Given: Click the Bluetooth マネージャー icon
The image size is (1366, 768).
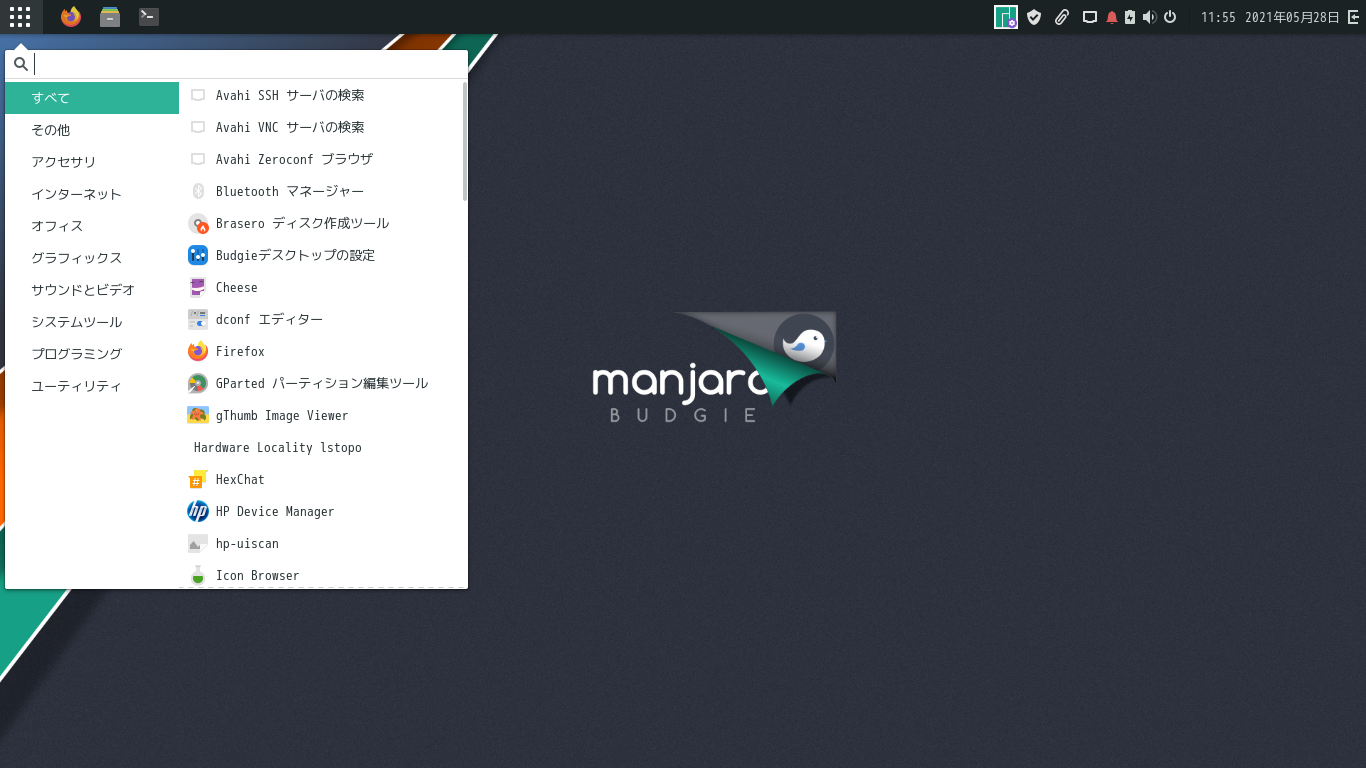Looking at the screenshot, I should point(198,191).
